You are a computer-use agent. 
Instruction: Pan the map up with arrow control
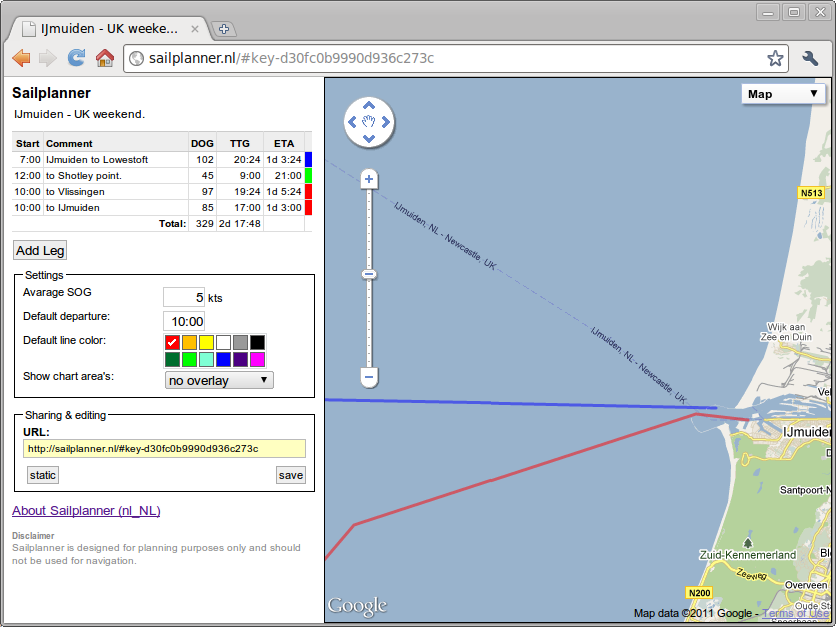tap(369, 105)
